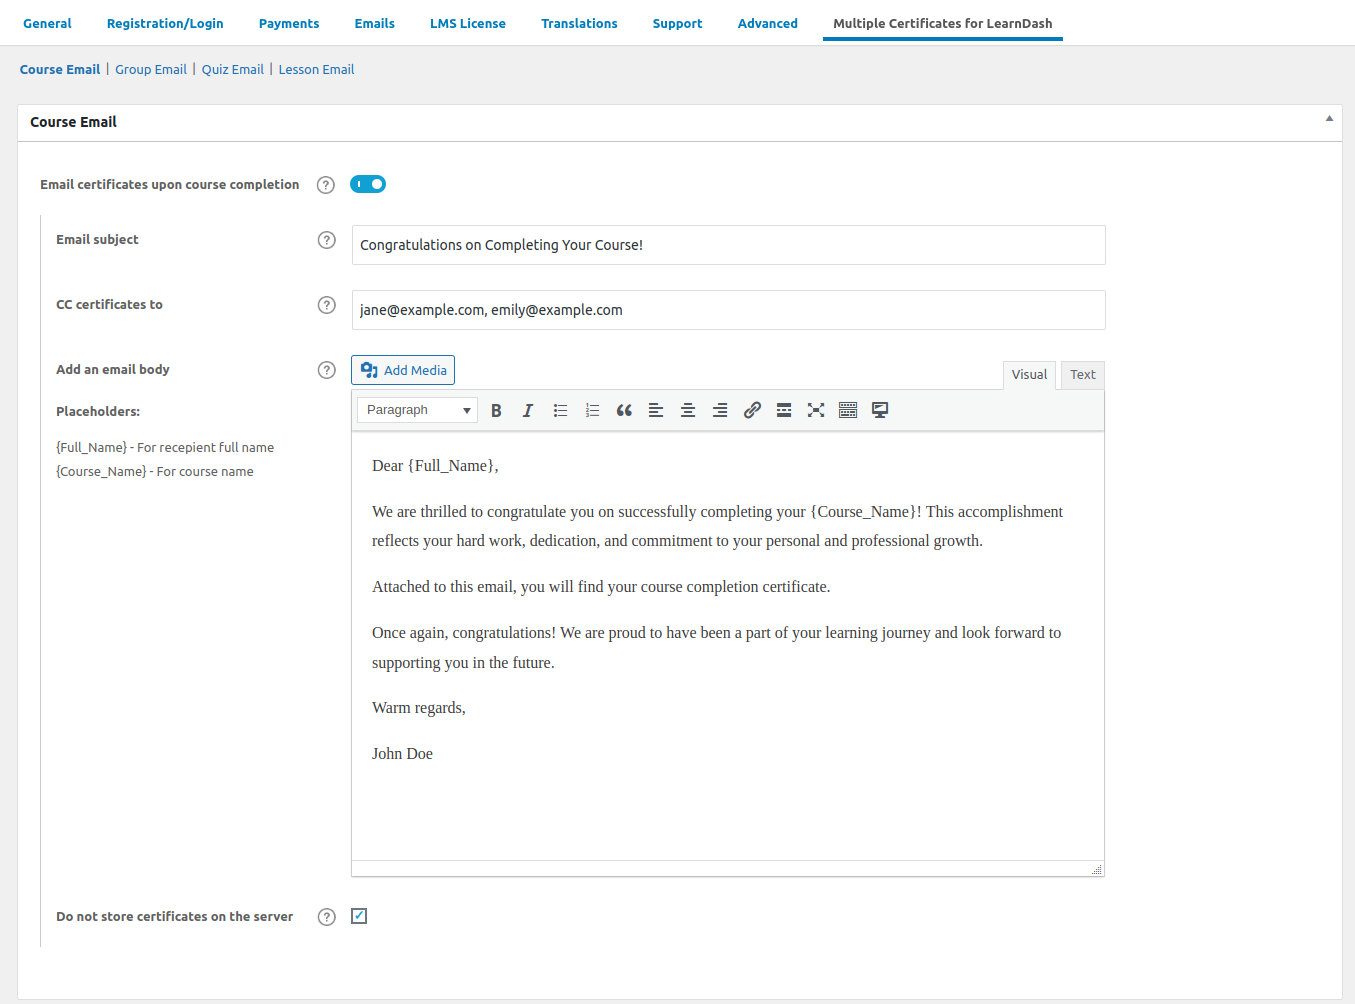Toggle the editor toolbar (kitchen sink)

click(x=848, y=410)
